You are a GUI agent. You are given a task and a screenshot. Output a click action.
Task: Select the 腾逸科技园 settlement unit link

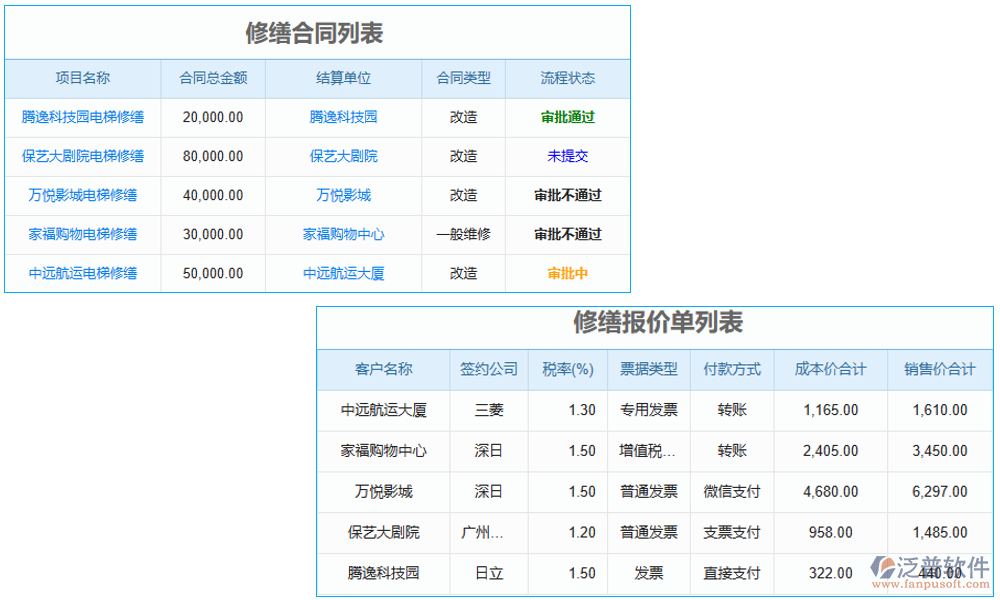tap(344, 117)
